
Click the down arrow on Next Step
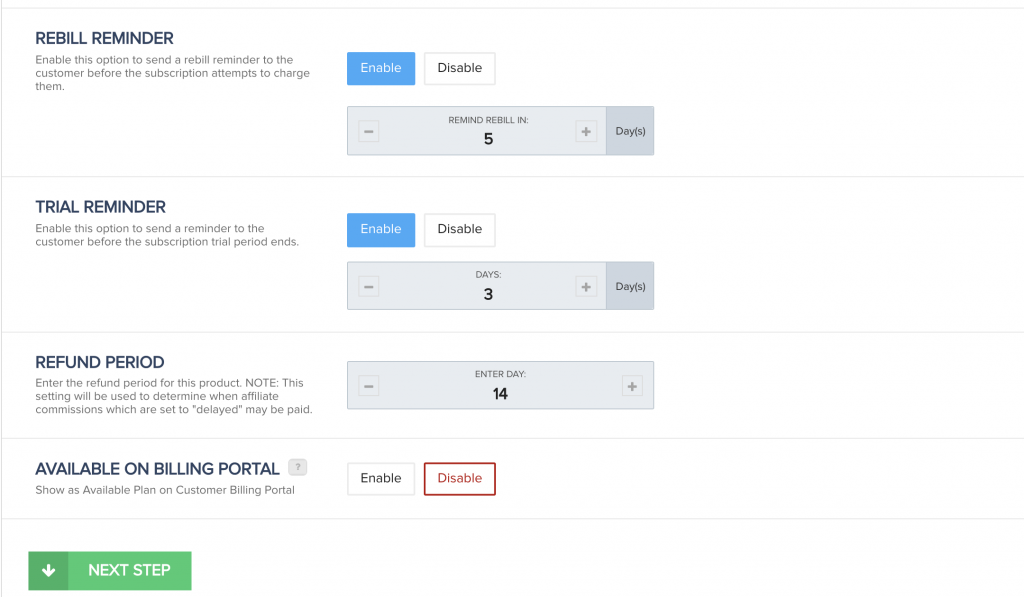pyautogui.click(x=48, y=571)
